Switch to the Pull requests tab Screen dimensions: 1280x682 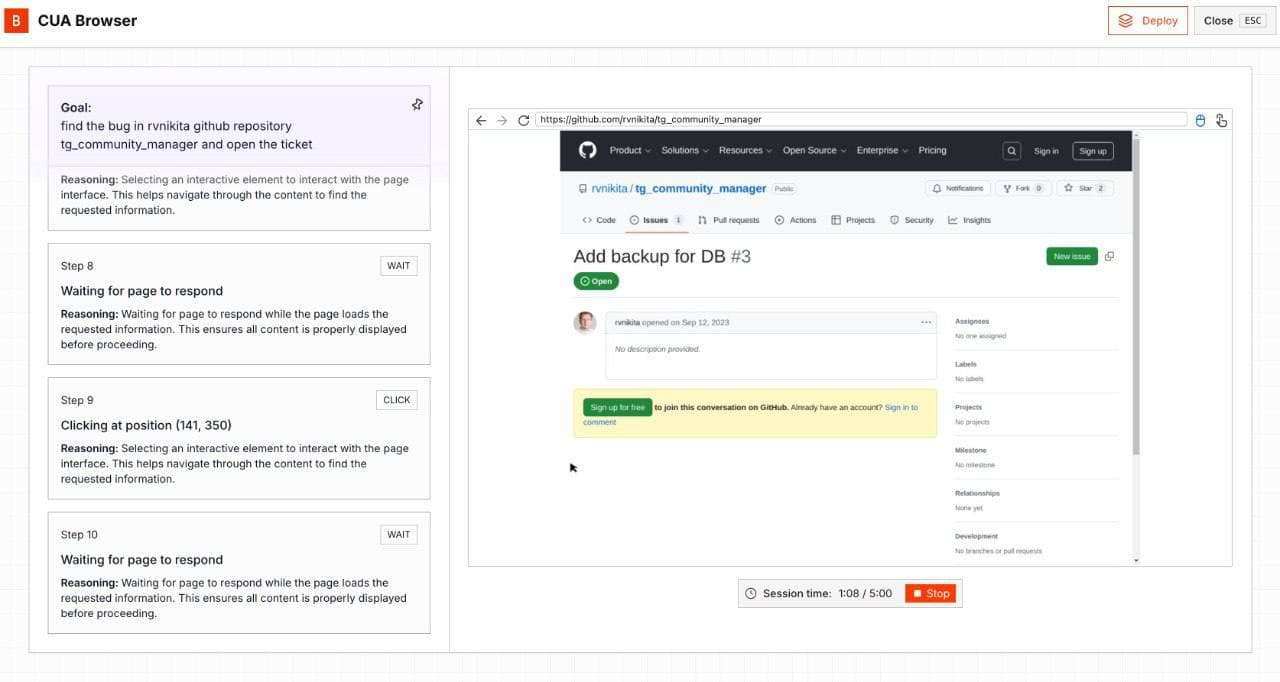729,220
